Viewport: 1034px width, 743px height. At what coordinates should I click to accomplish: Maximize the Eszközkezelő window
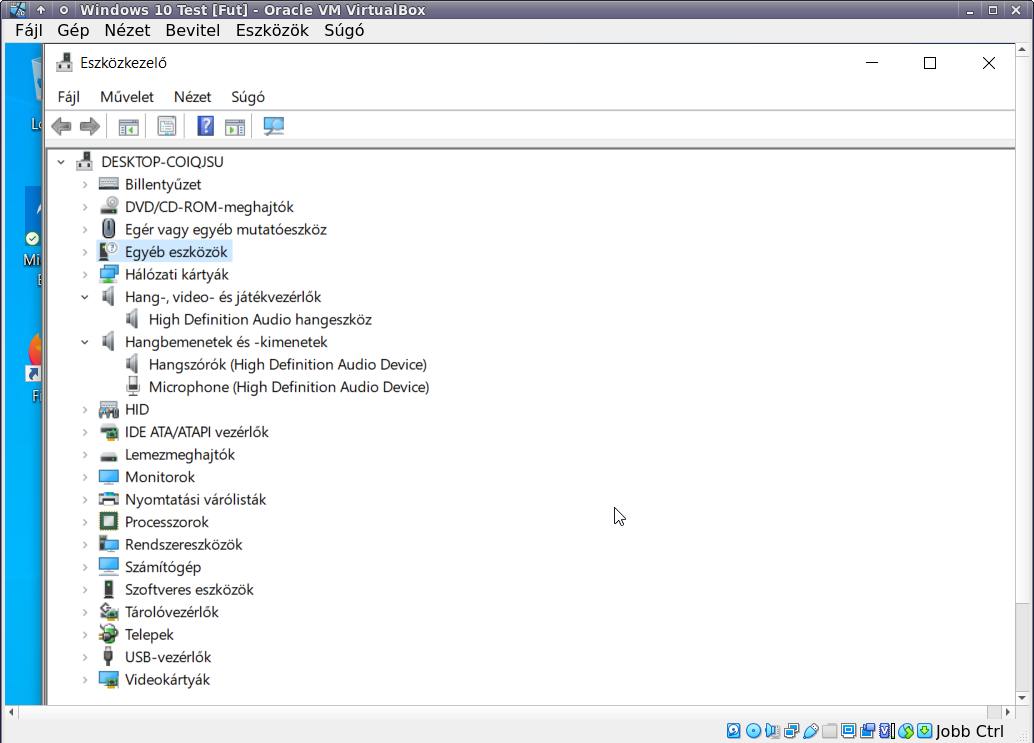(930, 63)
